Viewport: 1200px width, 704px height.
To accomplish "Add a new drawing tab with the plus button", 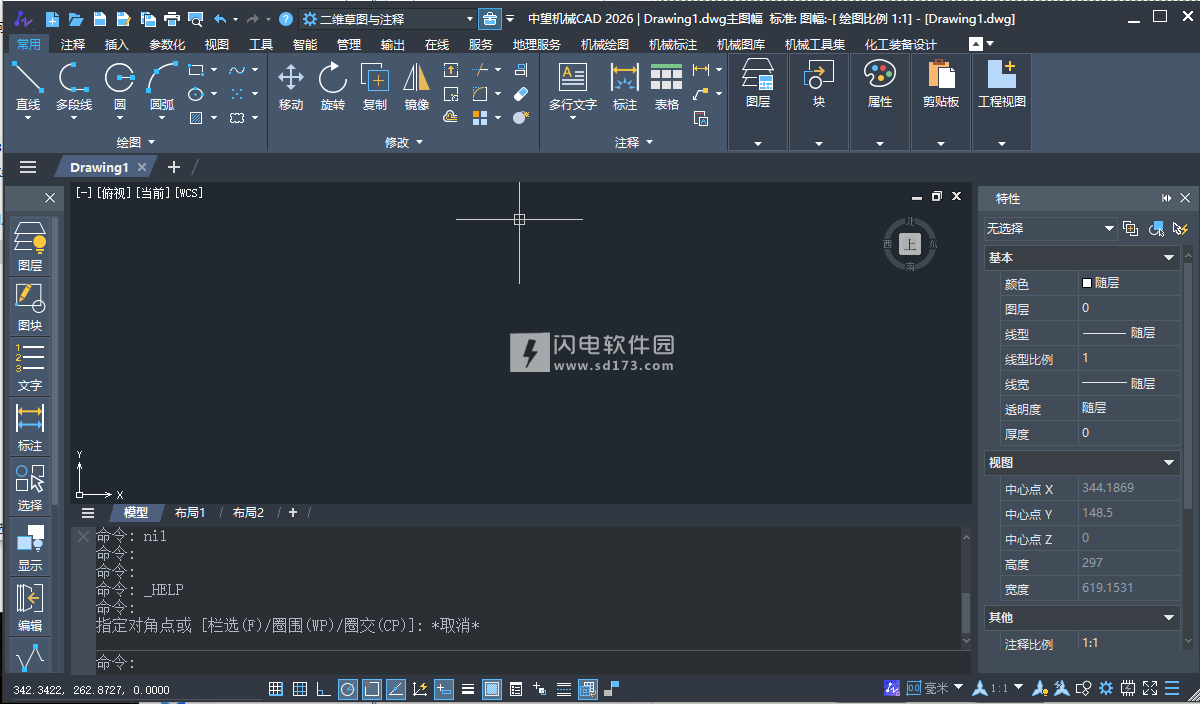I will (x=173, y=167).
